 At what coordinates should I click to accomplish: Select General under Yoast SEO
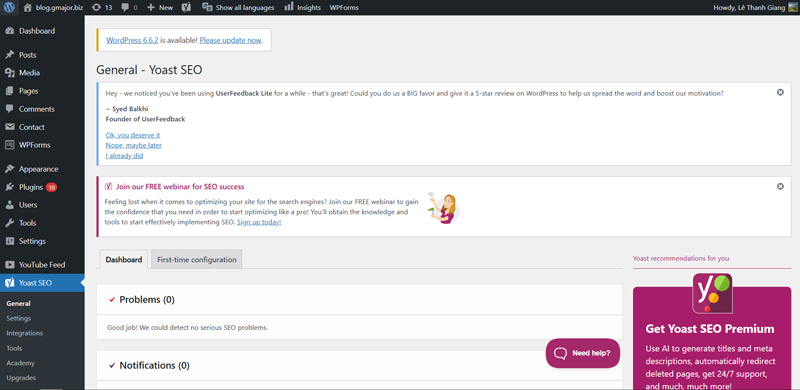tap(18, 303)
